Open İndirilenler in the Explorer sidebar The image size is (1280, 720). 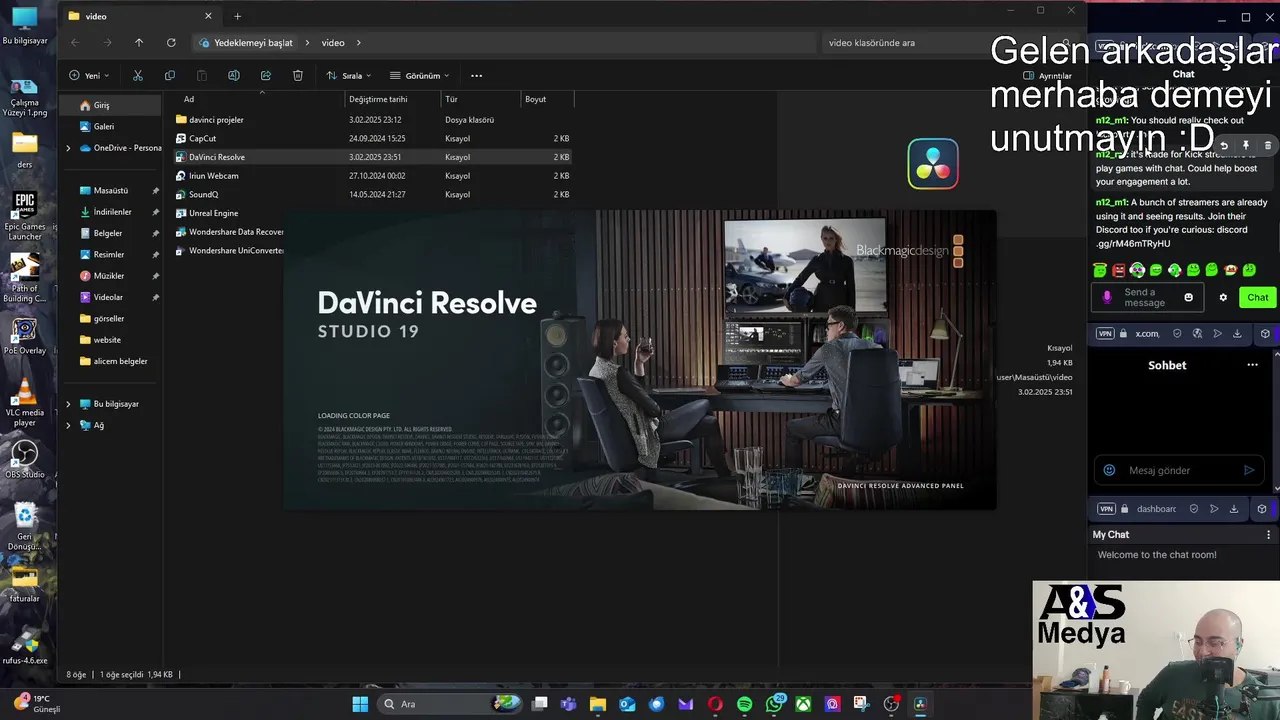tap(110, 212)
